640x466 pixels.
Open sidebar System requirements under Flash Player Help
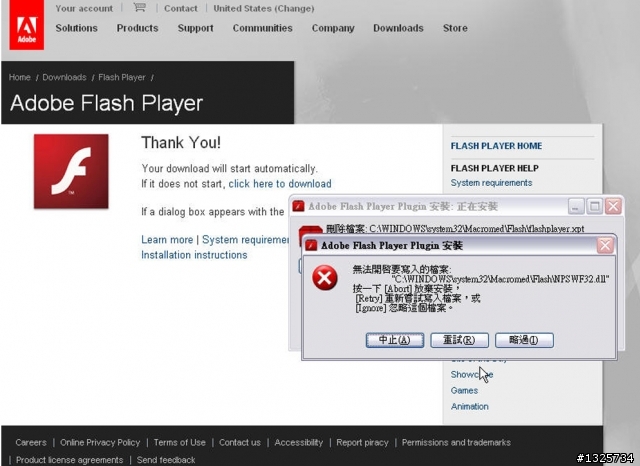491,183
